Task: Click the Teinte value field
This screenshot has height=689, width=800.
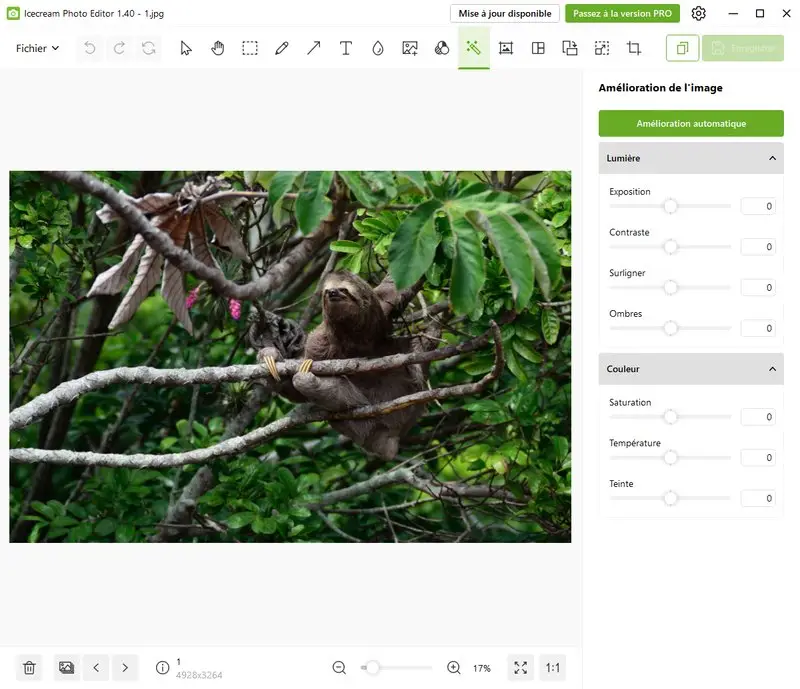Action: point(758,498)
